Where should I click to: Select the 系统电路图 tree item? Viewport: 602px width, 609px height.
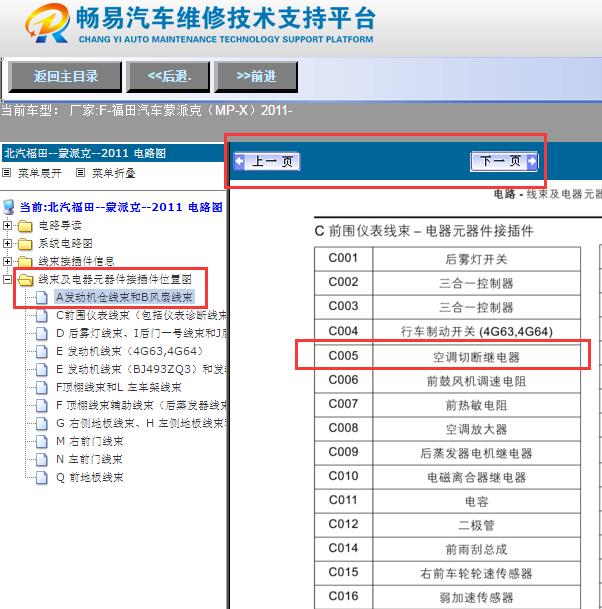click(65, 243)
